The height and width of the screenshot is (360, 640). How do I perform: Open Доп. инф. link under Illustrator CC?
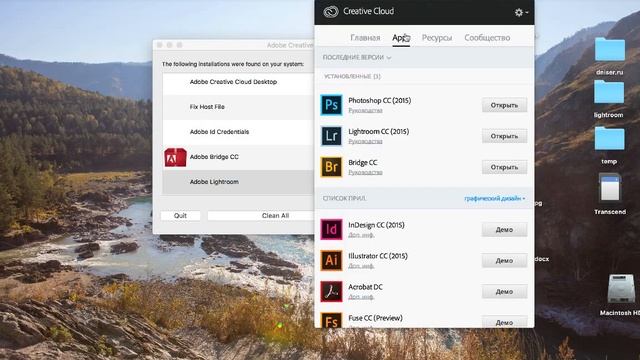coord(361,266)
